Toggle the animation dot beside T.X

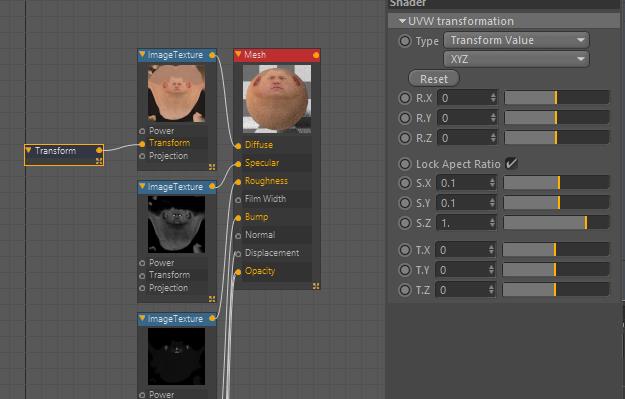click(405, 250)
